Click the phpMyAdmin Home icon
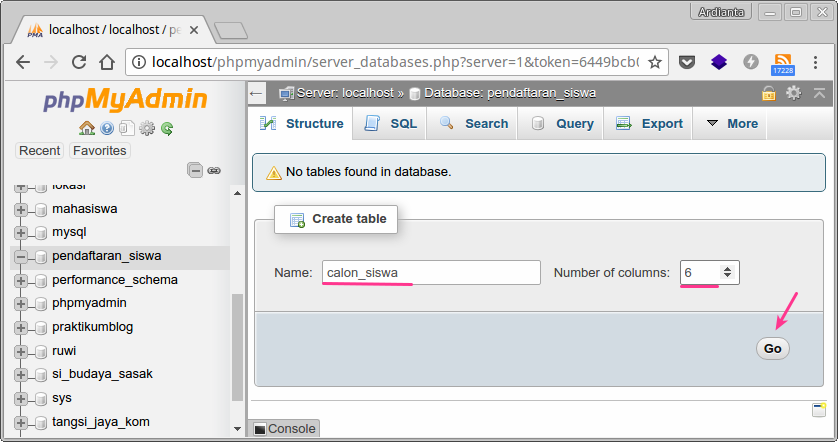Image resolution: width=838 pixels, height=442 pixels. coord(87,128)
